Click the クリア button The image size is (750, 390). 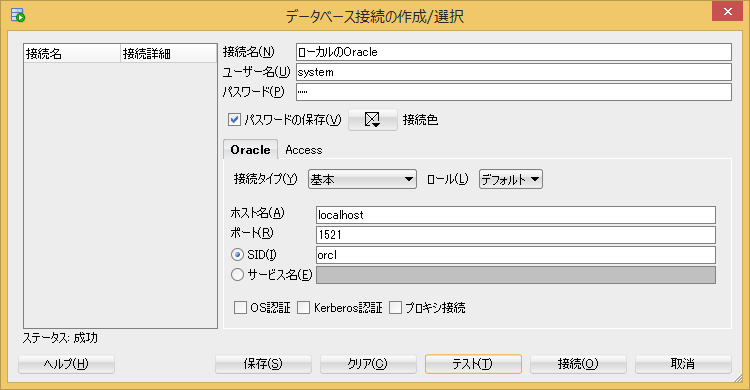[x=368, y=364]
